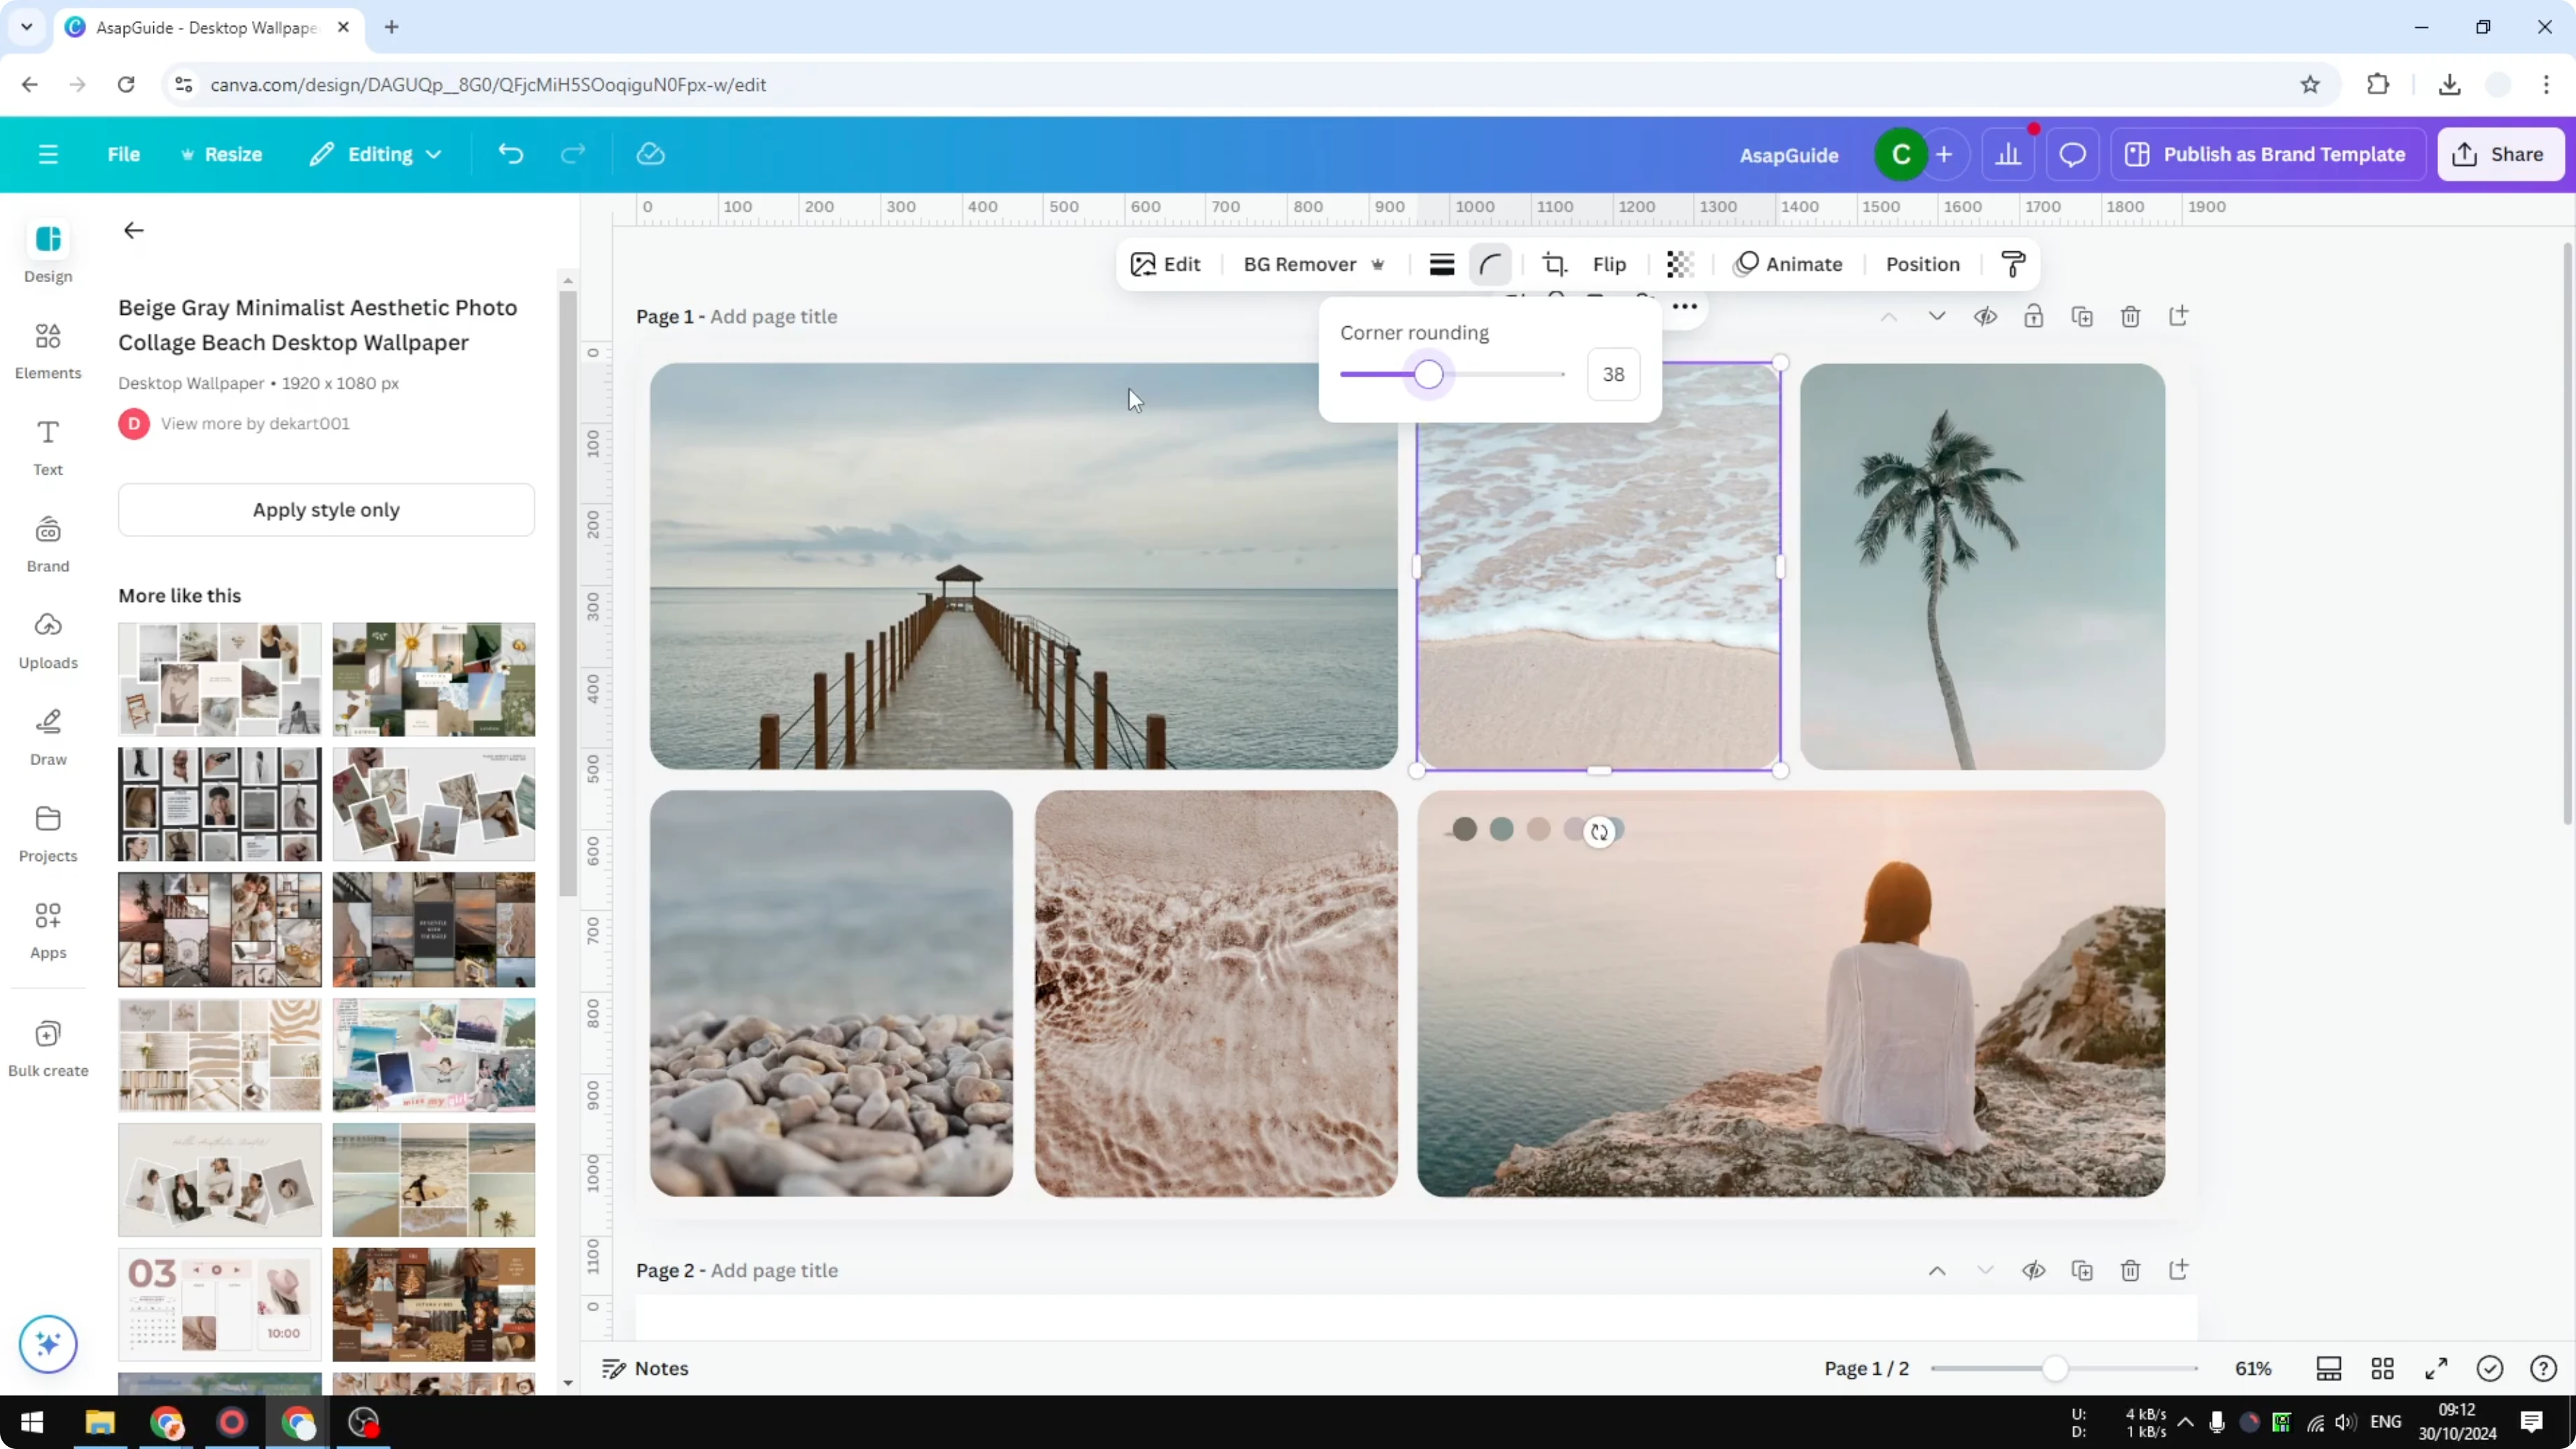Lock Page 1 with the padlock icon
This screenshot has width=2576, height=1449.
tap(2034, 316)
